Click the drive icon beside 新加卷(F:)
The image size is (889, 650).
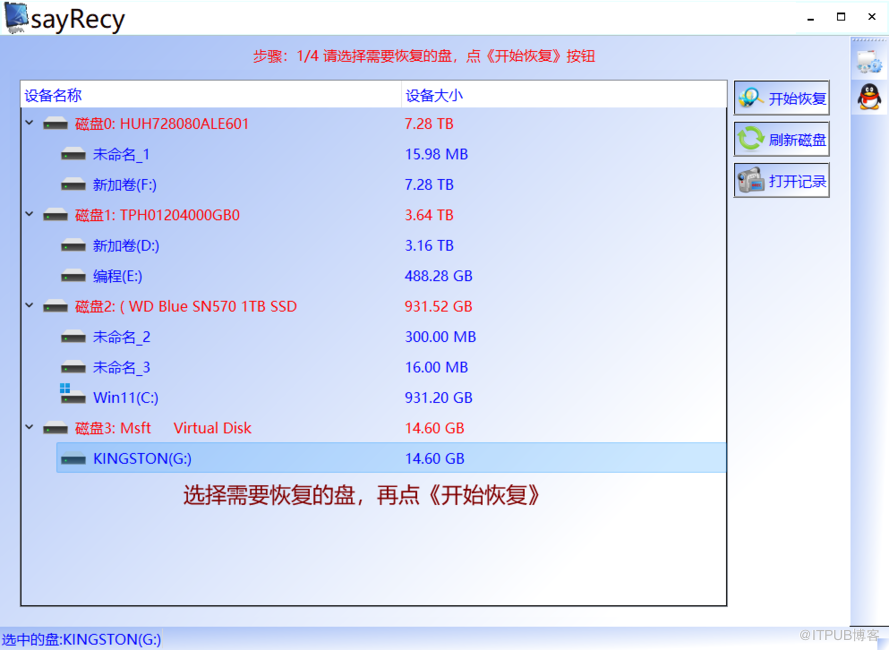(73, 184)
